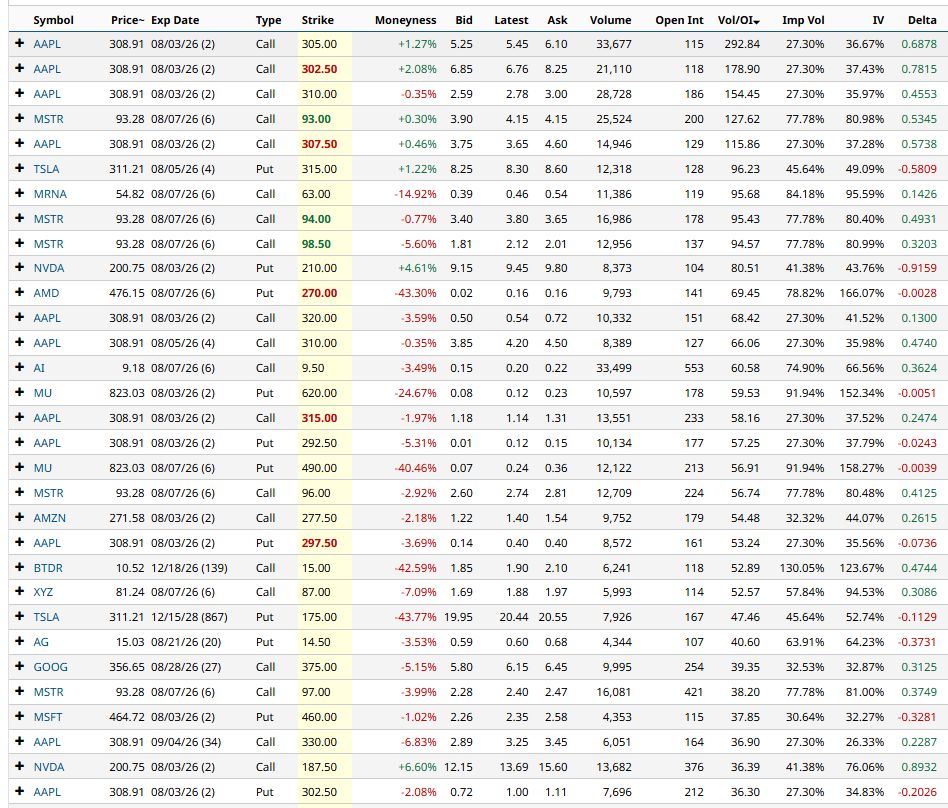Click the plus icon beside AG
948x808 pixels.
(x=19, y=642)
